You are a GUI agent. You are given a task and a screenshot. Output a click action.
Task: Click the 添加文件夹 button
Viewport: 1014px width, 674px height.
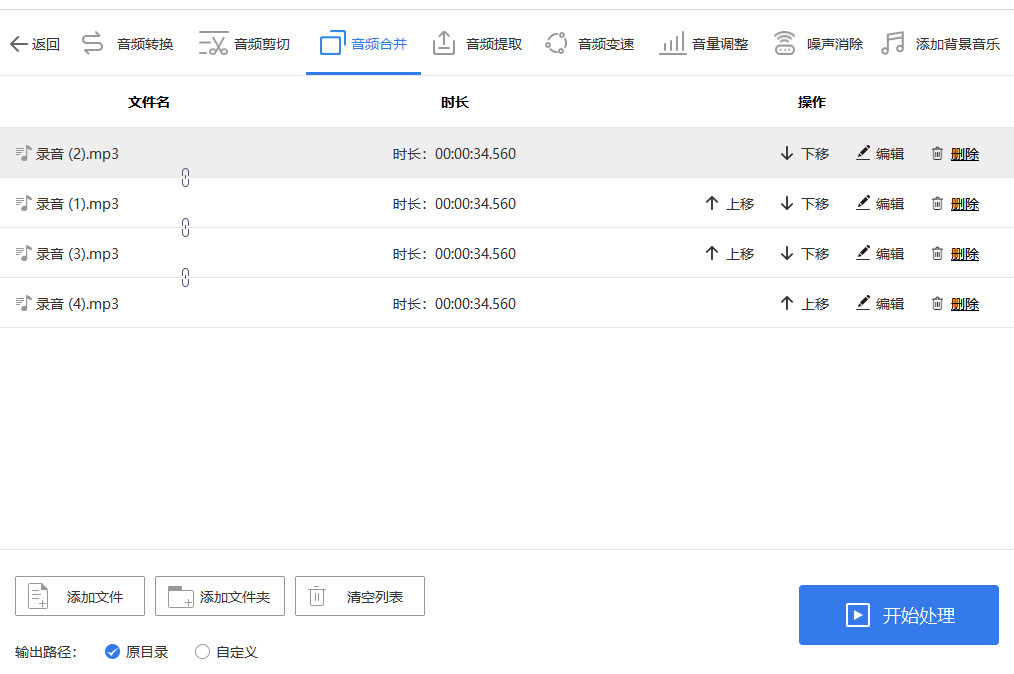click(x=220, y=597)
